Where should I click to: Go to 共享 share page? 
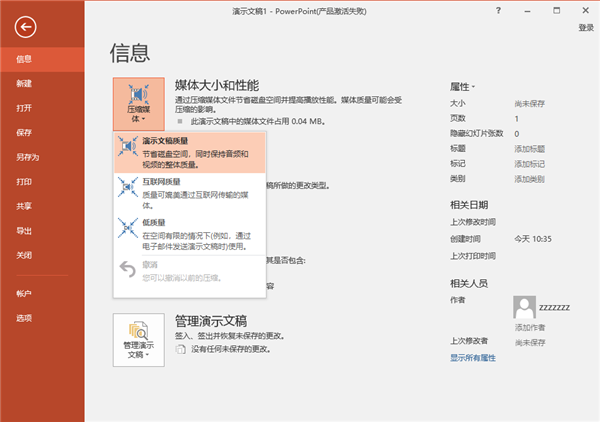pyautogui.click(x=42, y=206)
